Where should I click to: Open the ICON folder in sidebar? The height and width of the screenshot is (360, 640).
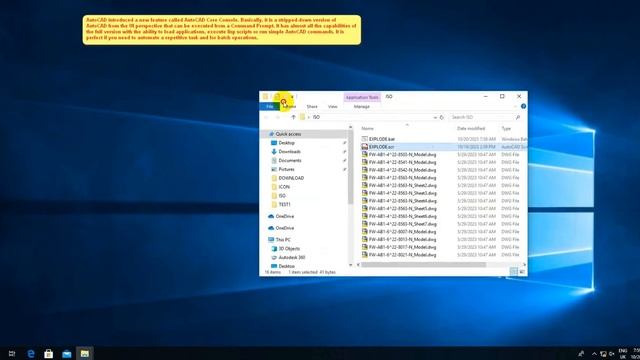(284, 187)
